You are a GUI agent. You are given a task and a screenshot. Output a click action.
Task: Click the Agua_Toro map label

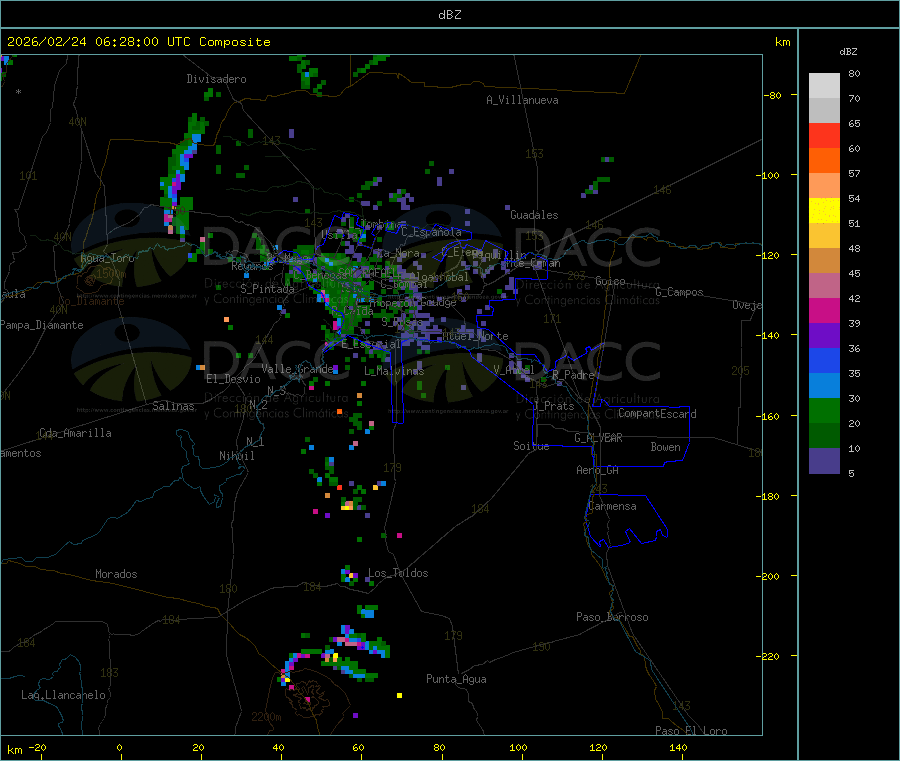coord(107,258)
